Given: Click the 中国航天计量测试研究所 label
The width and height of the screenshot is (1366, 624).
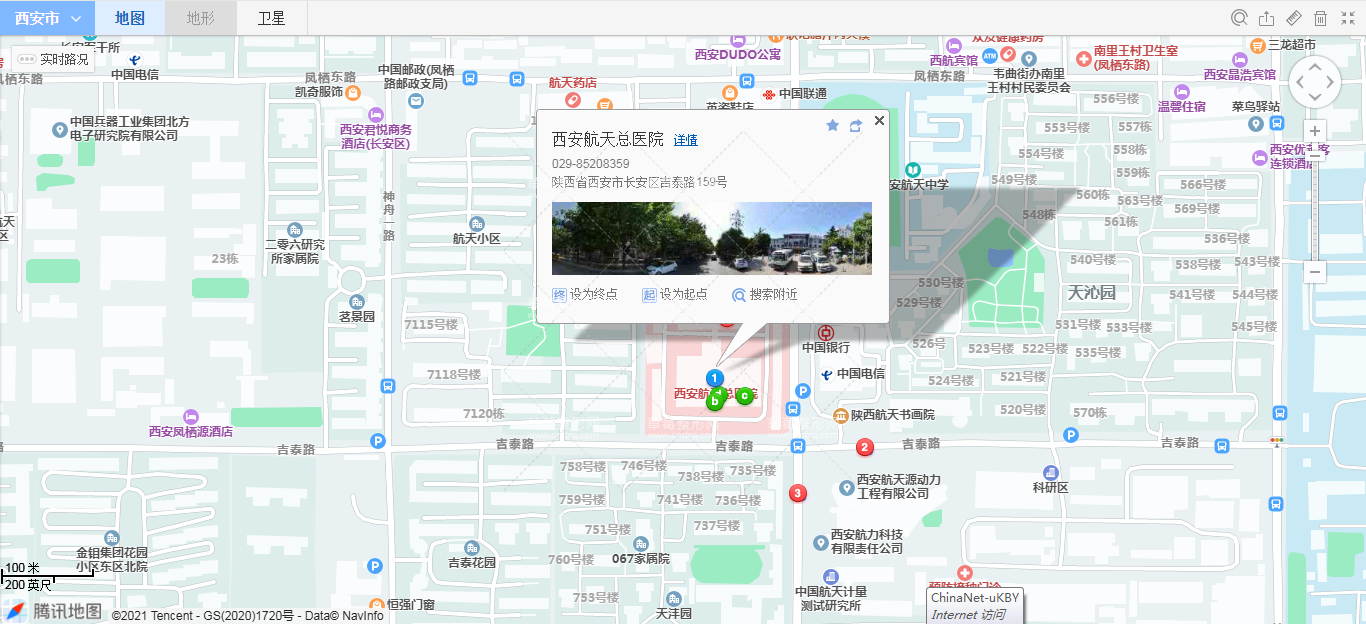Looking at the screenshot, I should click(x=830, y=598).
